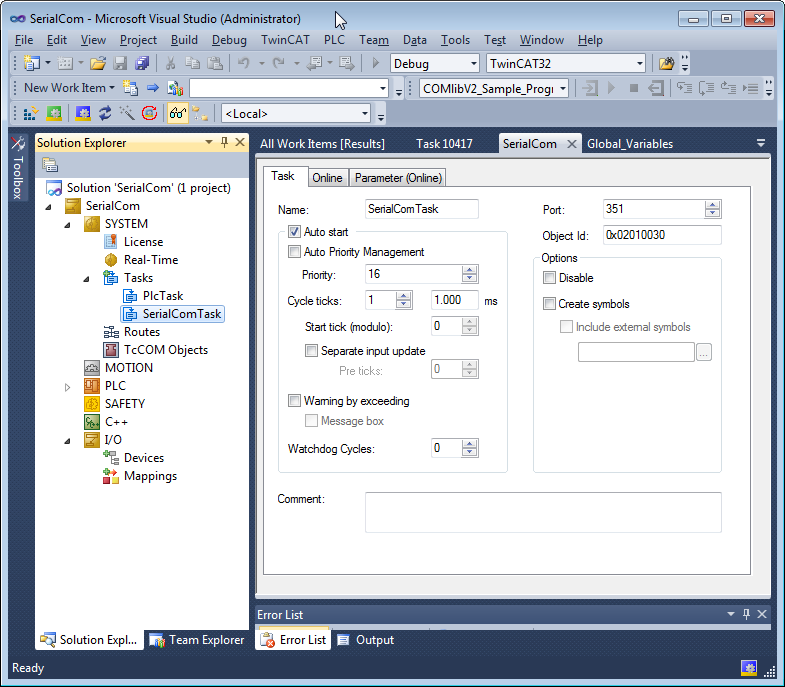Toggle Include external symbols checkbox
Viewport: 785px width, 687px height.
(566, 326)
